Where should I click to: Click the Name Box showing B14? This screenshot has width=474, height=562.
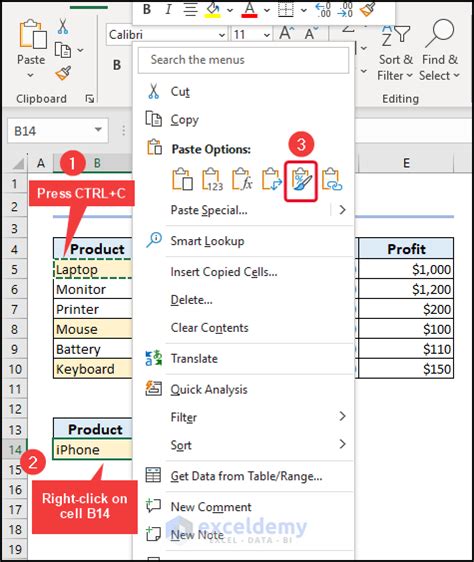57,131
